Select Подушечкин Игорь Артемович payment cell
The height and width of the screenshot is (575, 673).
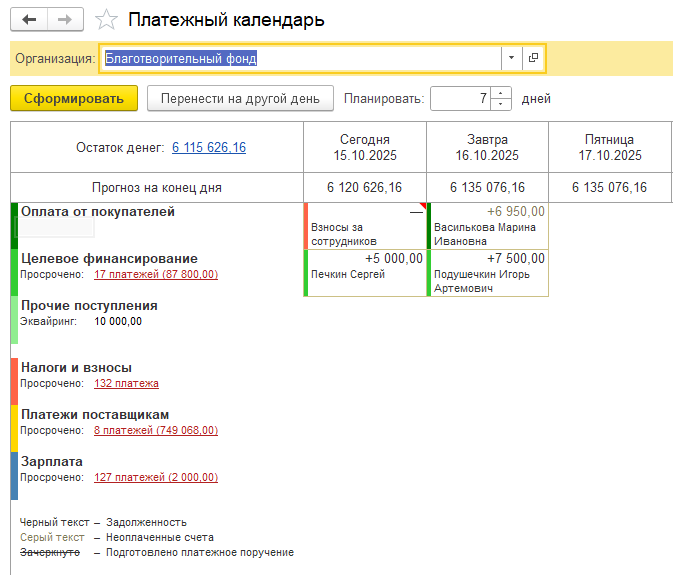click(488, 272)
